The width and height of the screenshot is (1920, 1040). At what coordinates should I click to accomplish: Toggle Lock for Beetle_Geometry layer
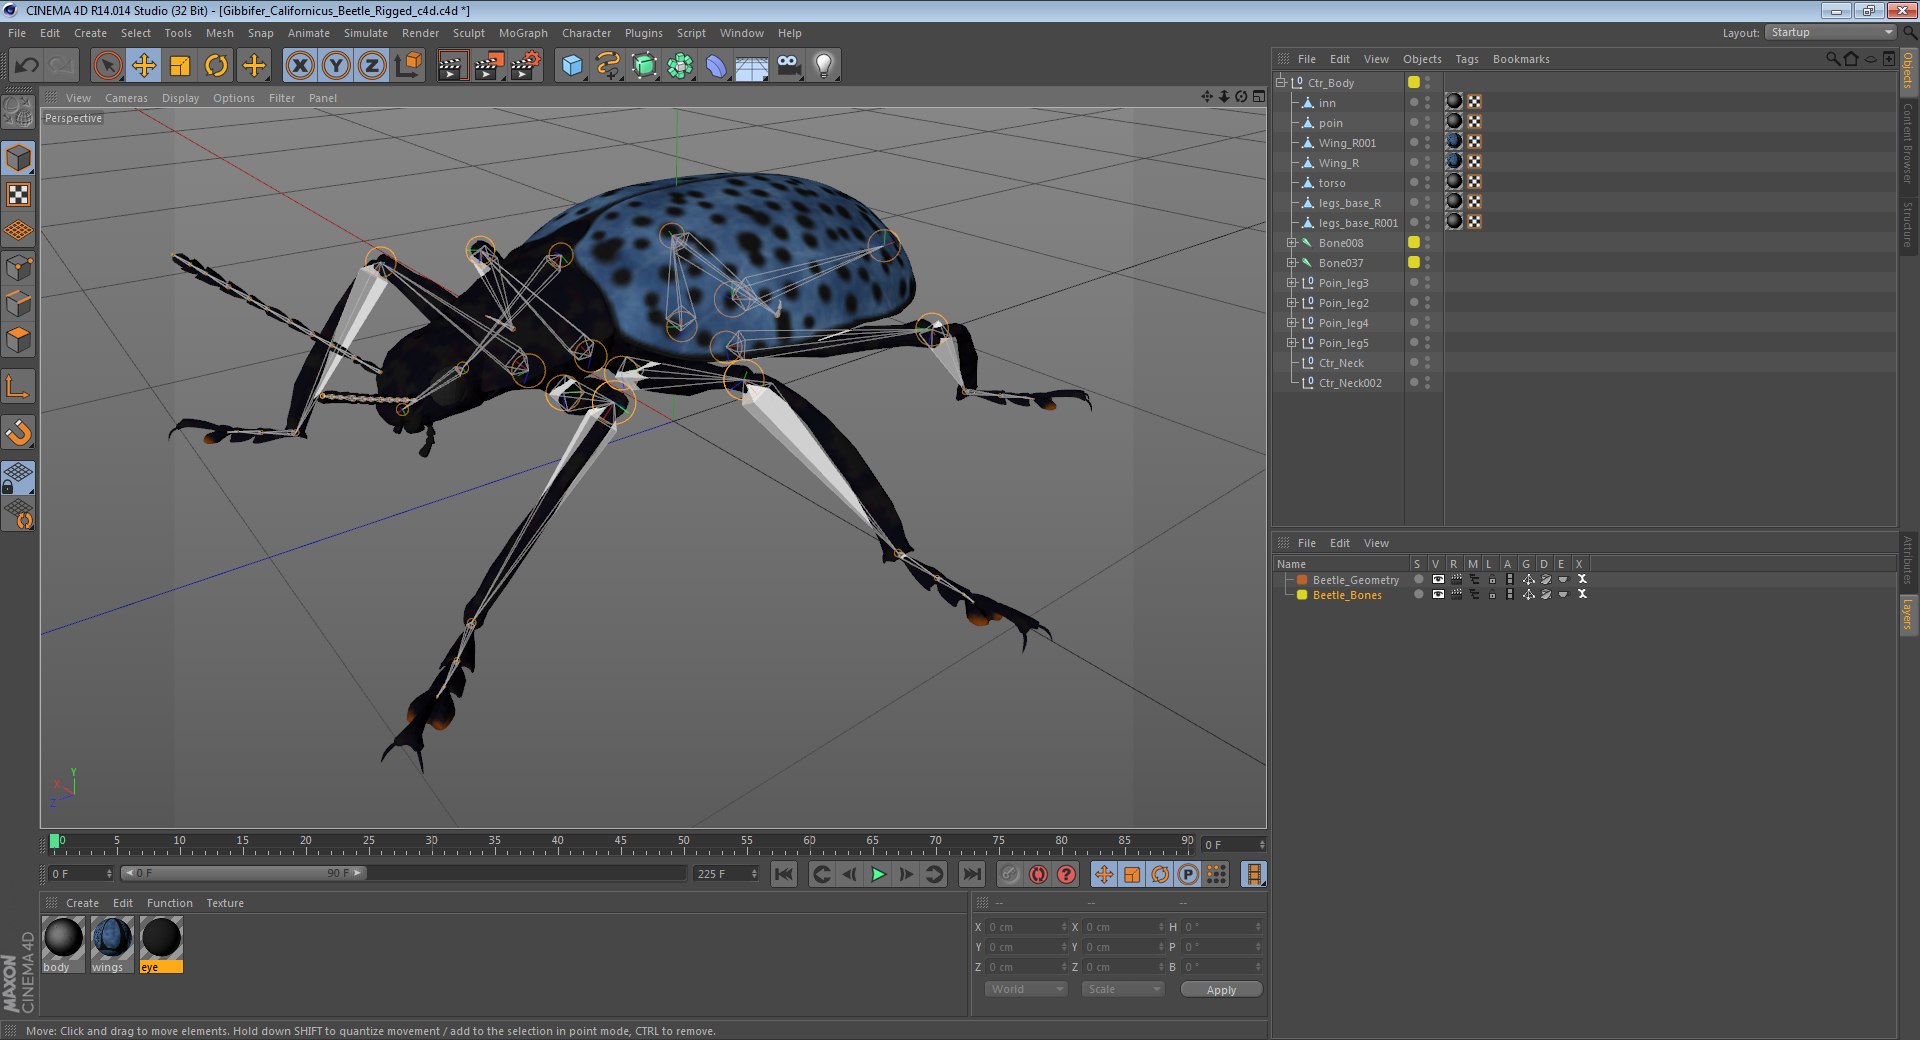click(x=1492, y=579)
